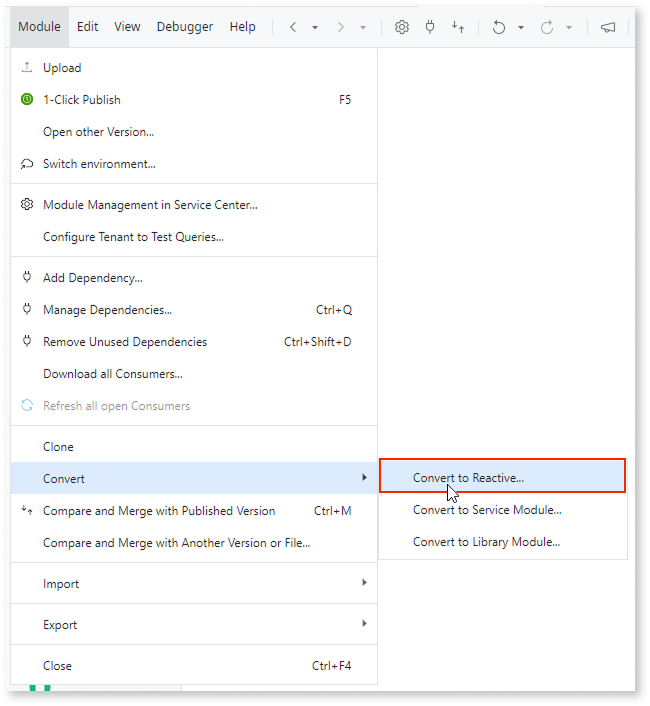Click the F5 shortcut label
The width and height of the screenshot is (650, 706).
pos(345,100)
